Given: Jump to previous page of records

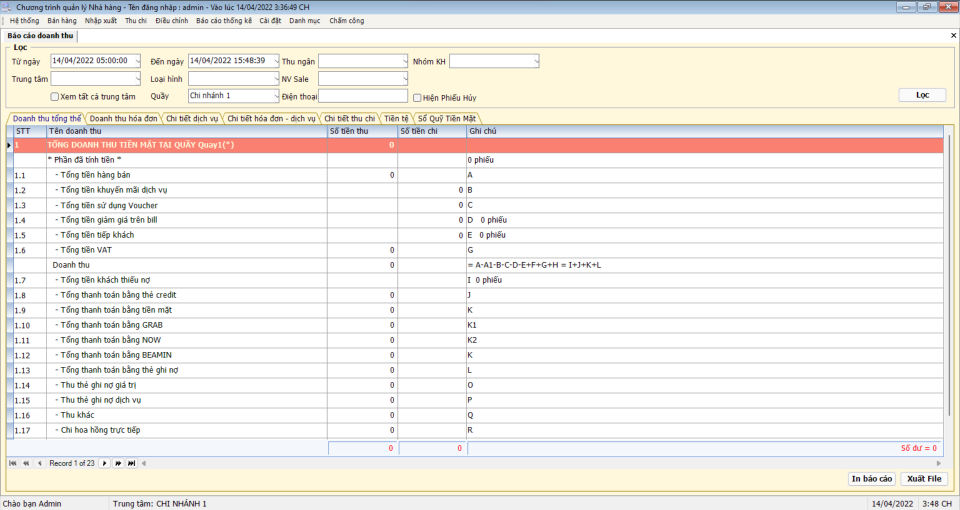Looking at the screenshot, I should point(26,463).
